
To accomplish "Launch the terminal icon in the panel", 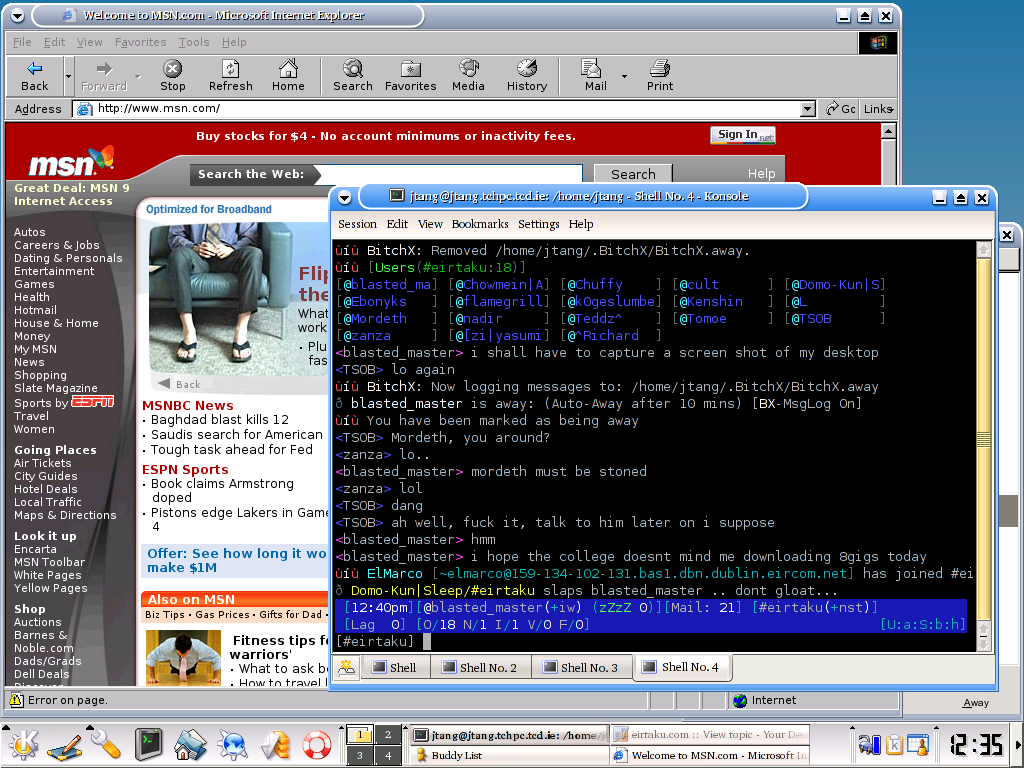I will pyautogui.click(x=149, y=745).
